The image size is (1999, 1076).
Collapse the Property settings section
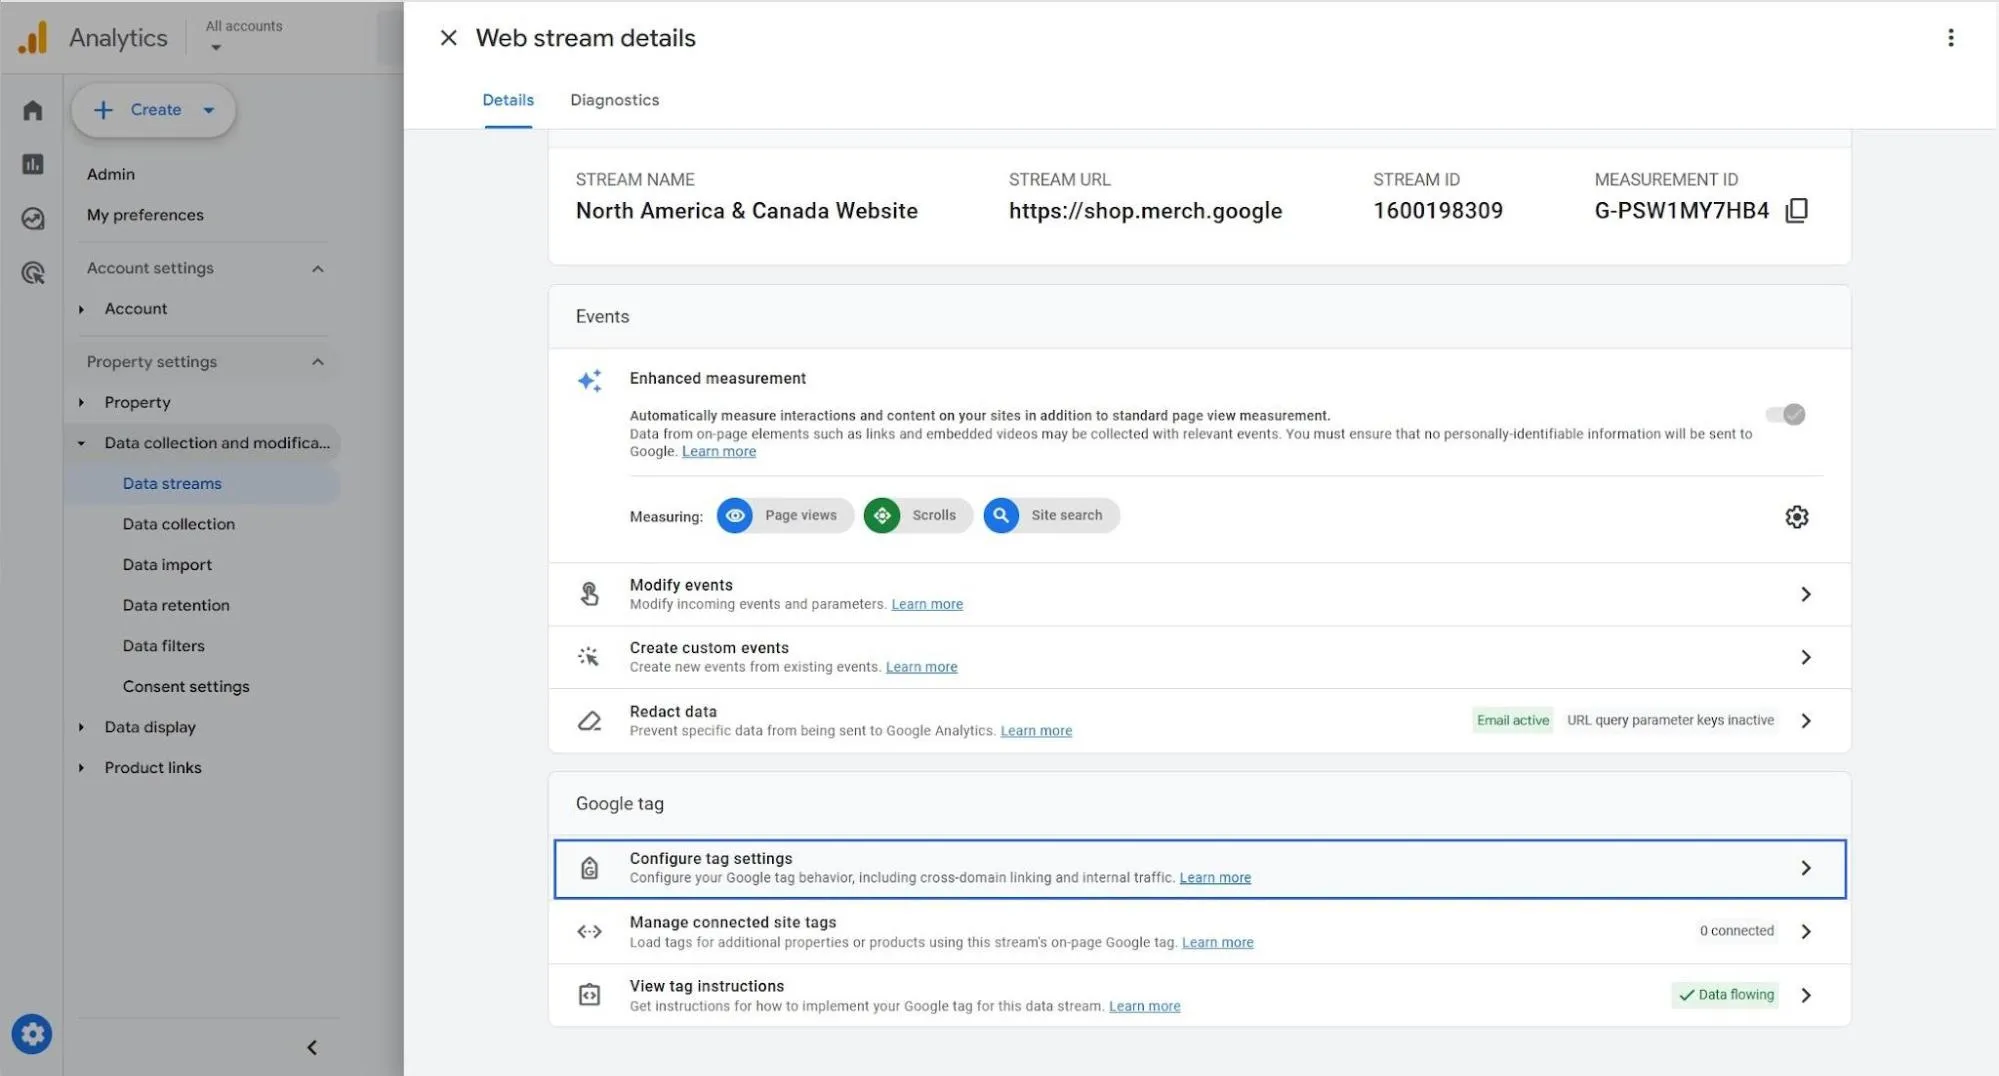pos(317,362)
